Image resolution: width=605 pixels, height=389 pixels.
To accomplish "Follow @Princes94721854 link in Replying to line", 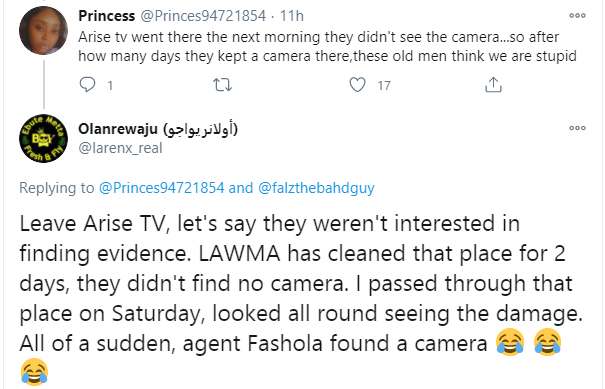I will (x=161, y=188).
